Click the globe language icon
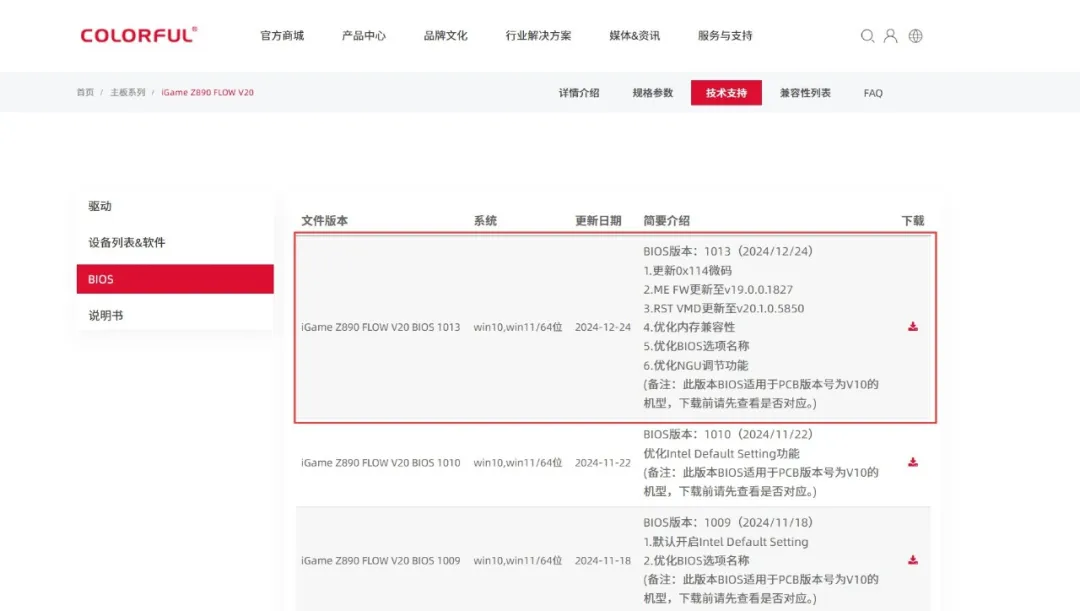 pos(915,36)
